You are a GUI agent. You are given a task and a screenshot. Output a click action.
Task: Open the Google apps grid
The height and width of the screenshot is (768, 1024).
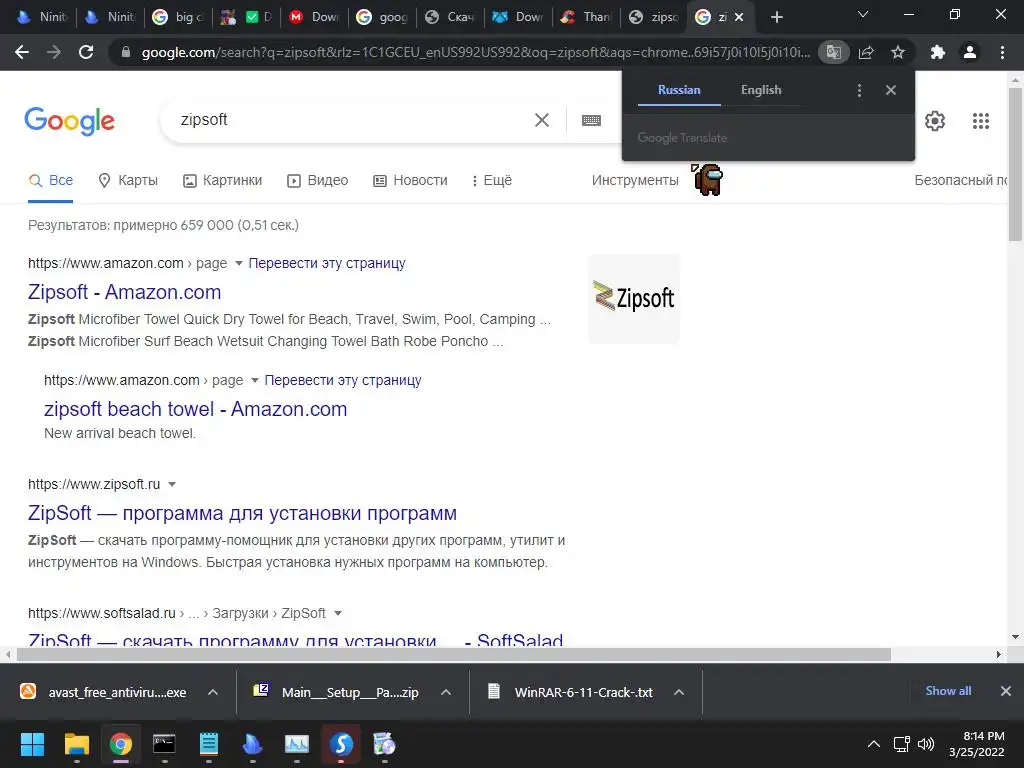(x=980, y=121)
